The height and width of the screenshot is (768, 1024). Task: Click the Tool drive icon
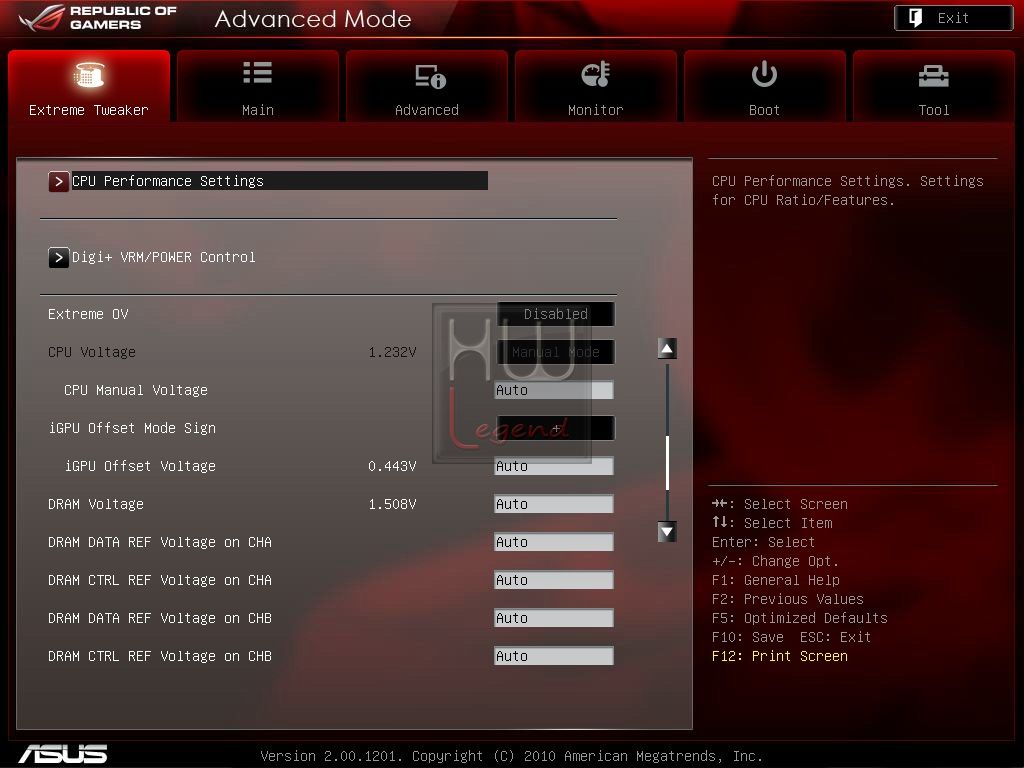pyautogui.click(x=933, y=76)
